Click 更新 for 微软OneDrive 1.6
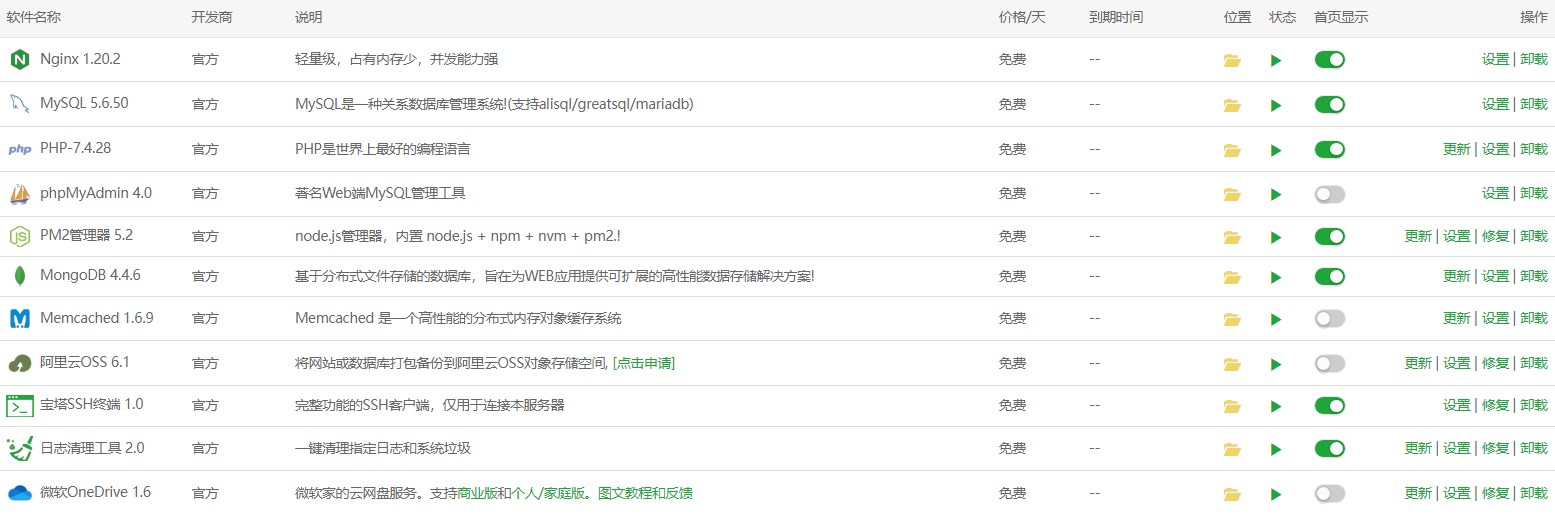The height and width of the screenshot is (514, 1555). coord(1418,493)
